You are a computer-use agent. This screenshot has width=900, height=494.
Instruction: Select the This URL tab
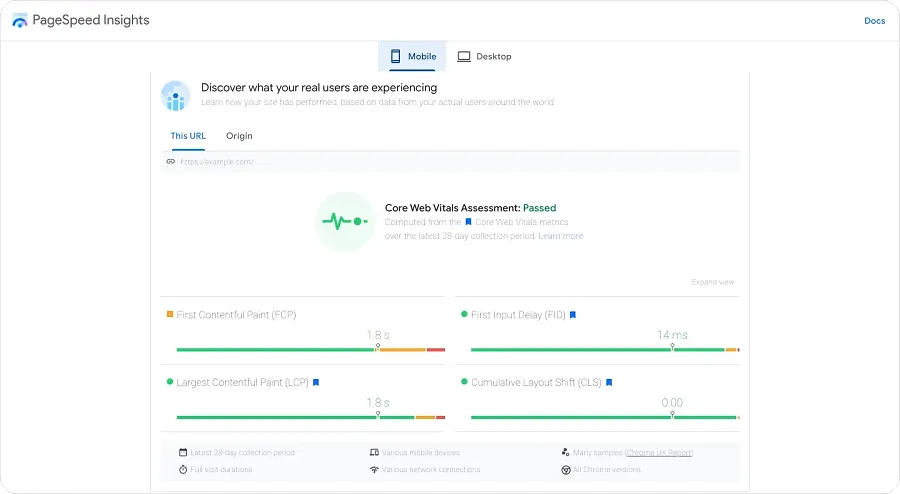(188, 136)
